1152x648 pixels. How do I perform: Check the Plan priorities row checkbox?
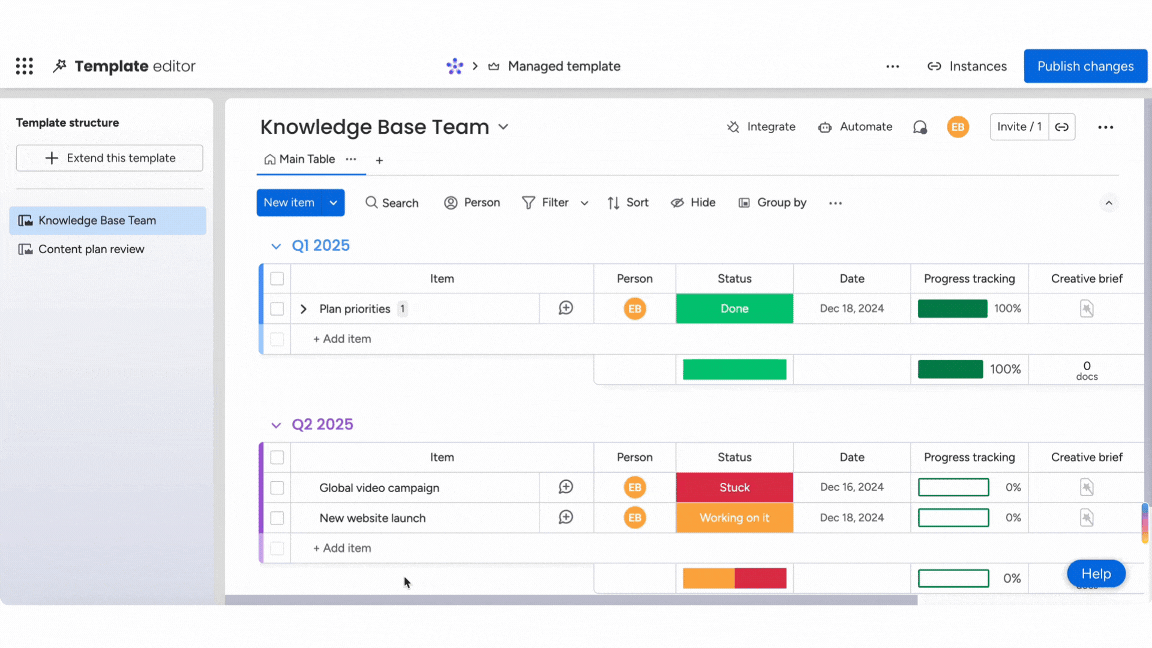pyautogui.click(x=277, y=309)
